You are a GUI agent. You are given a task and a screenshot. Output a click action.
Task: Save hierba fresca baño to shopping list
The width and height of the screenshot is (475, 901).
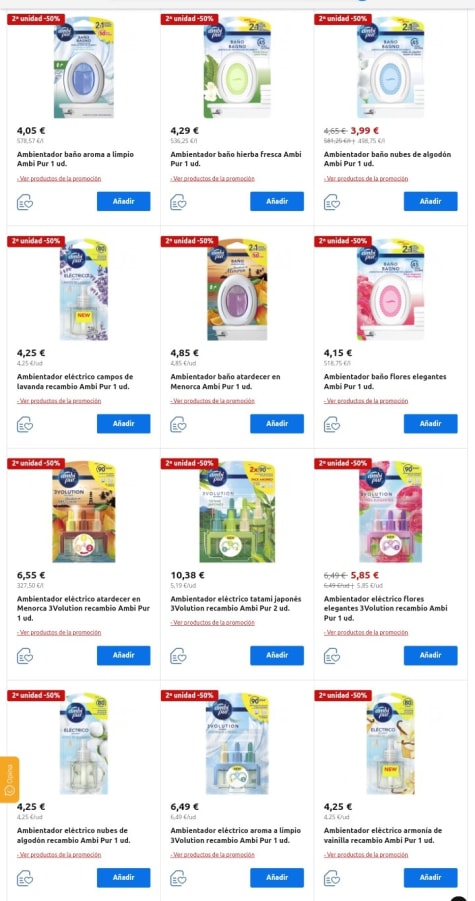pos(178,202)
